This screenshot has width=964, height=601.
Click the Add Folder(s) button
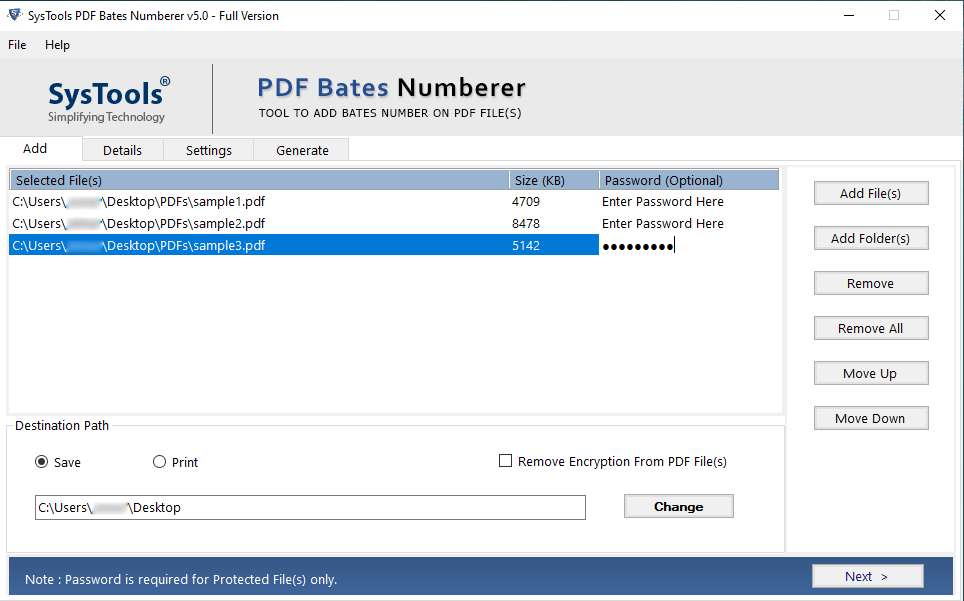[870, 238]
